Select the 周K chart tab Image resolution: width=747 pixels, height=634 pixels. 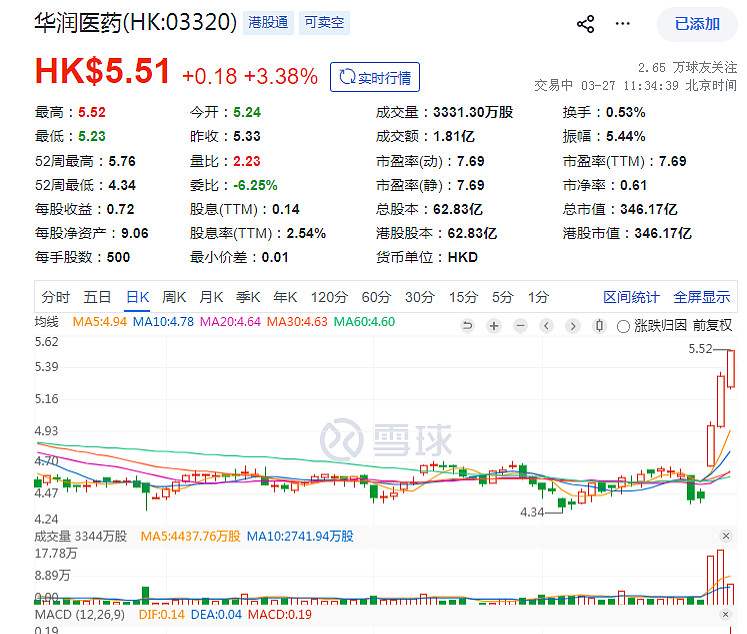pyautogui.click(x=174, y=297)
